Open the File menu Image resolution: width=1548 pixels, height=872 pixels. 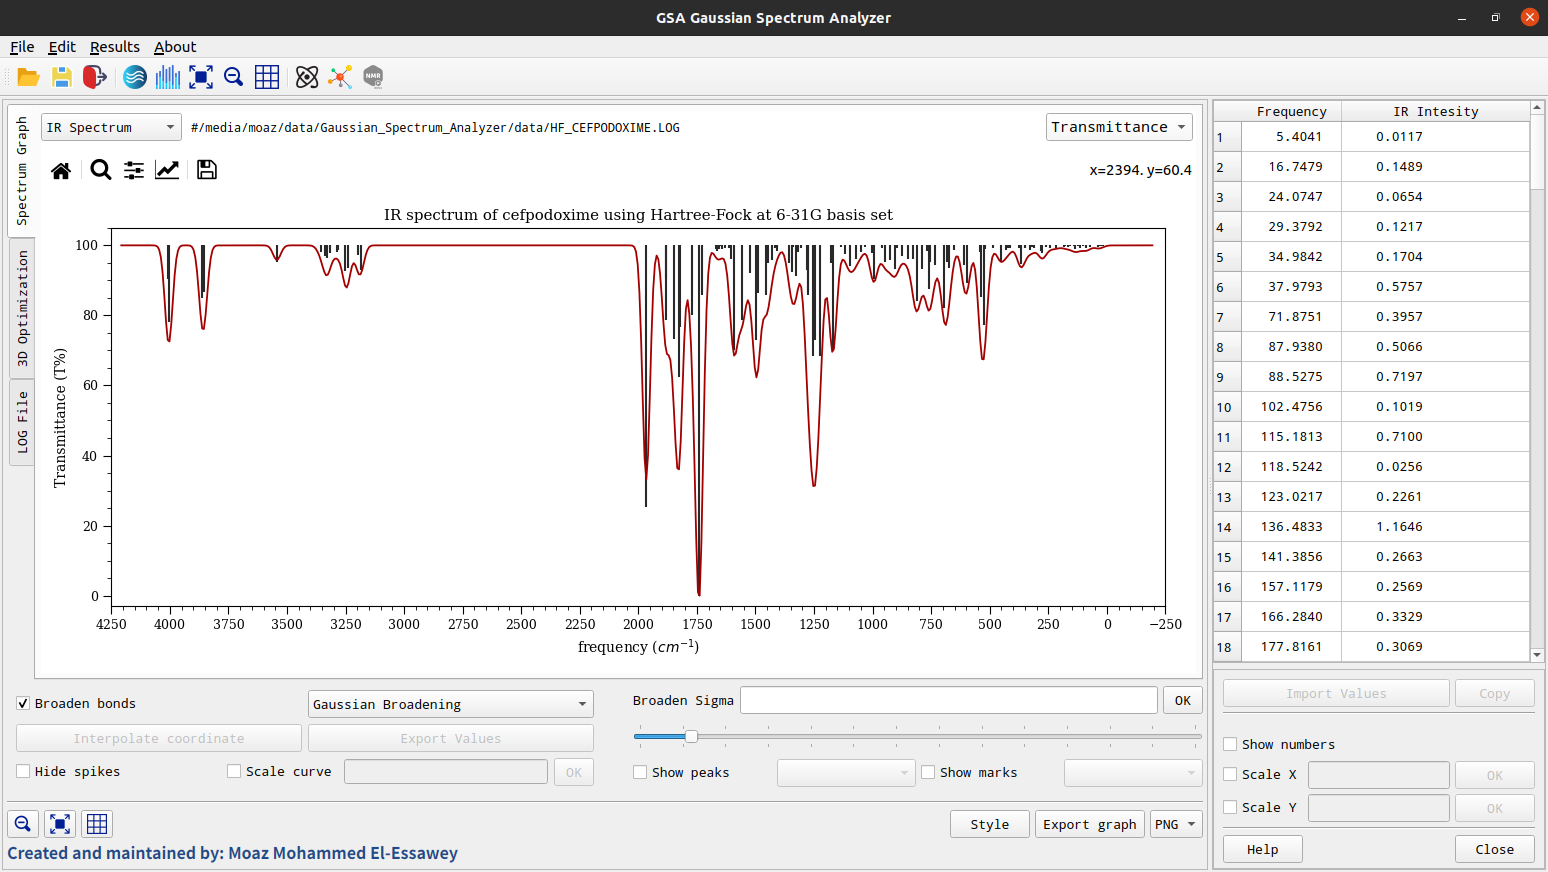pos(22,47)
